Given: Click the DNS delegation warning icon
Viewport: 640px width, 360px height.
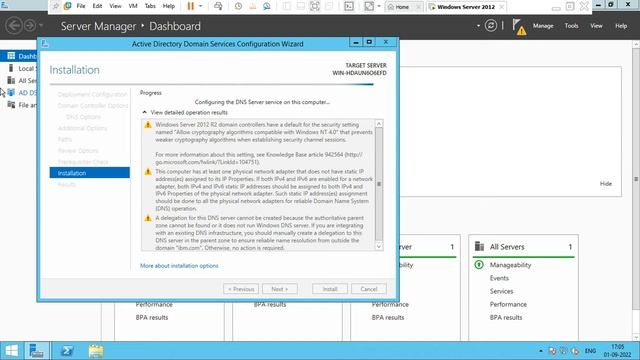Looking at the screenshot, I should pyautogui.click(x=148, y=218).
